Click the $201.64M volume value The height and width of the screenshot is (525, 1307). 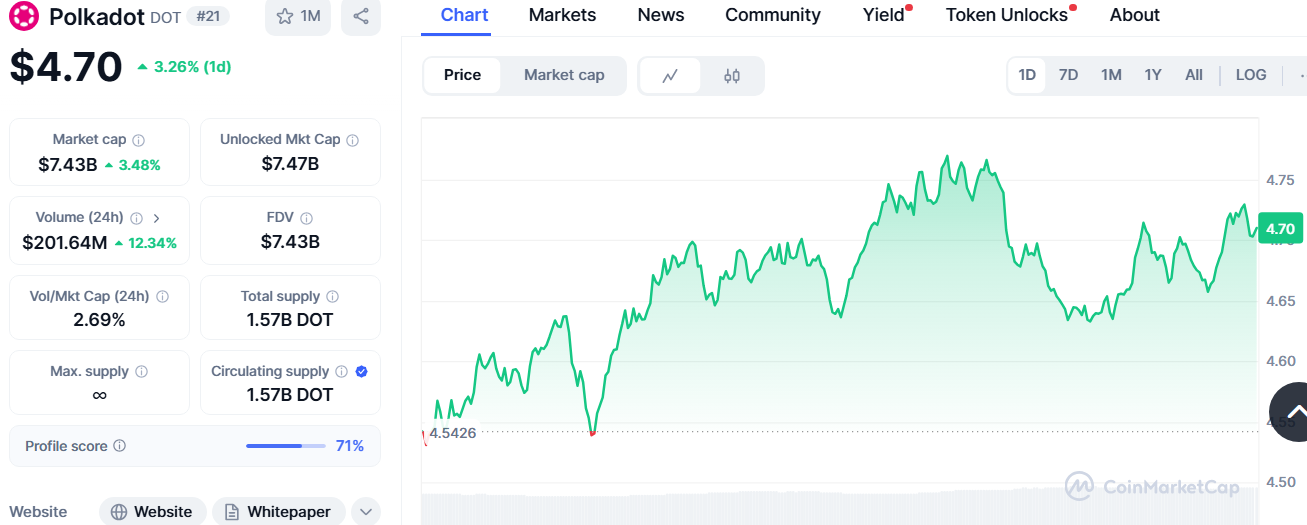coord(65,242)
